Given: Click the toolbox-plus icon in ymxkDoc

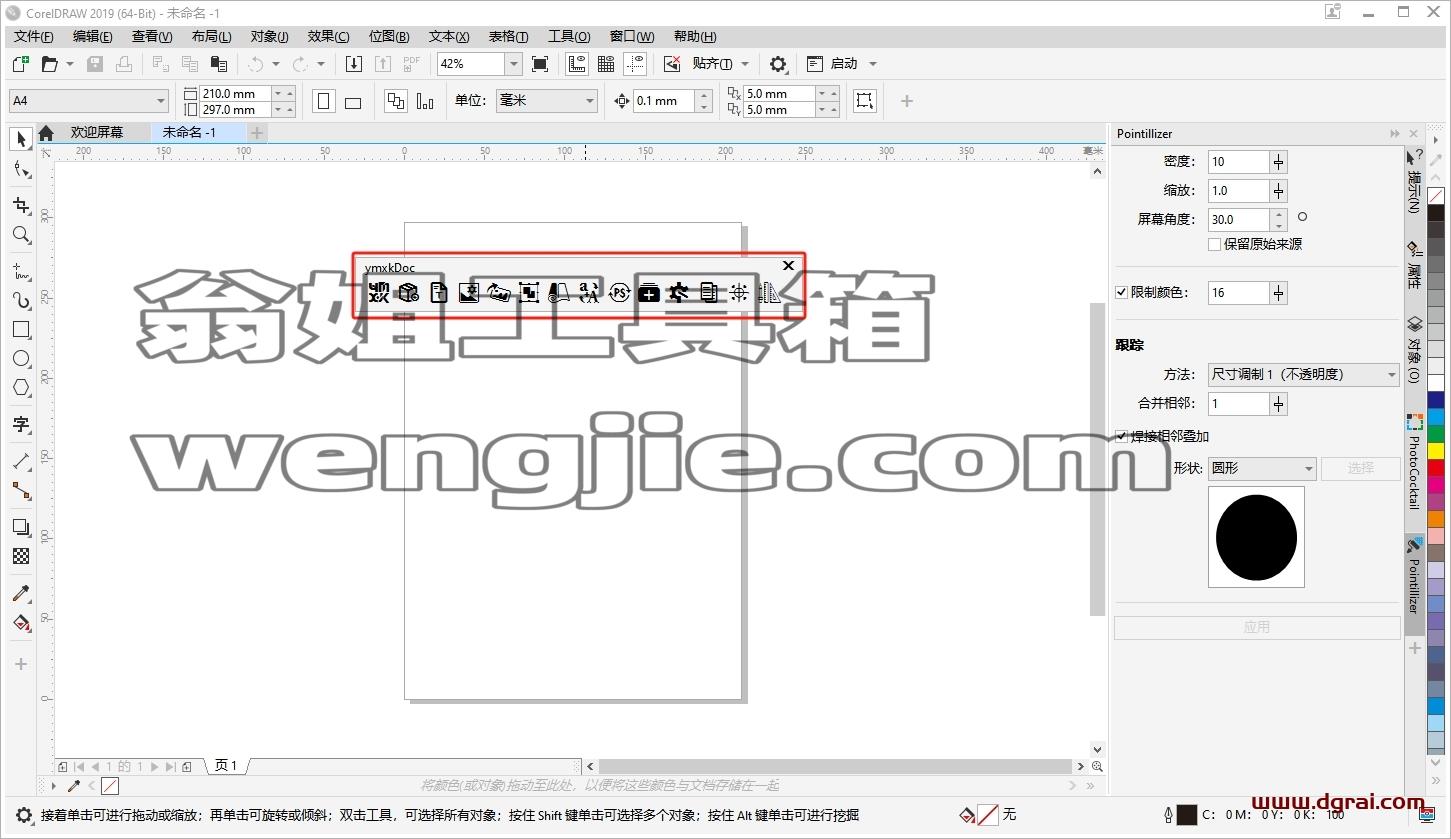Looking at the screenshot, I should click(649, 292).
